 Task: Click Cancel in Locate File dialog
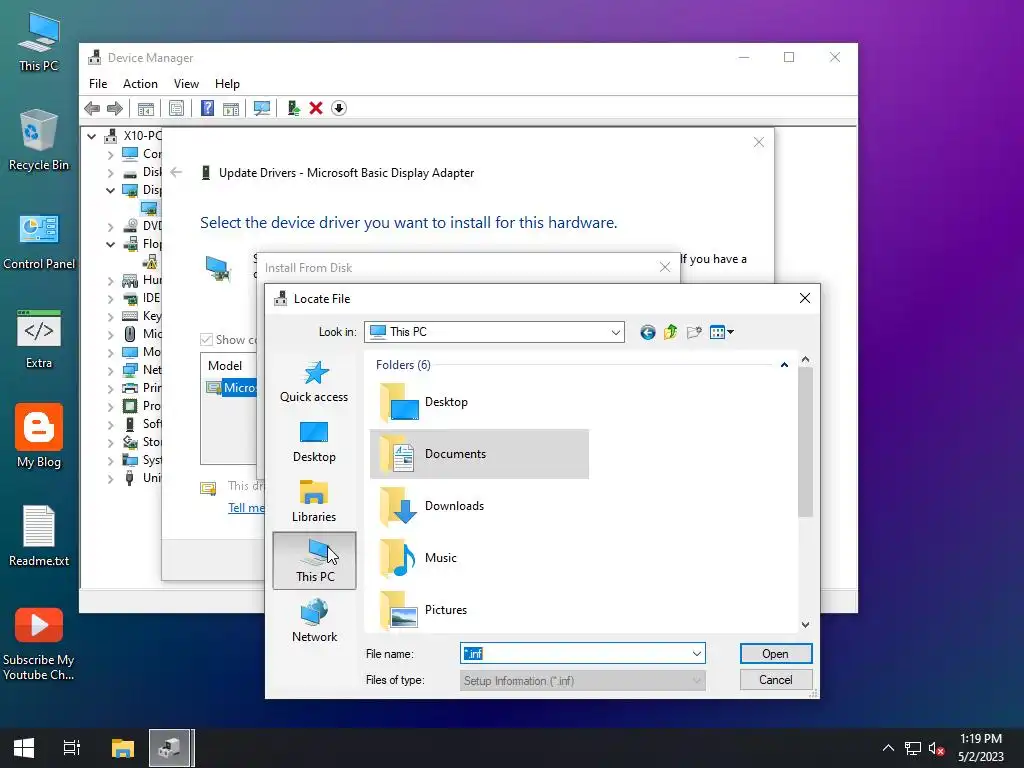tap(776, 680)
